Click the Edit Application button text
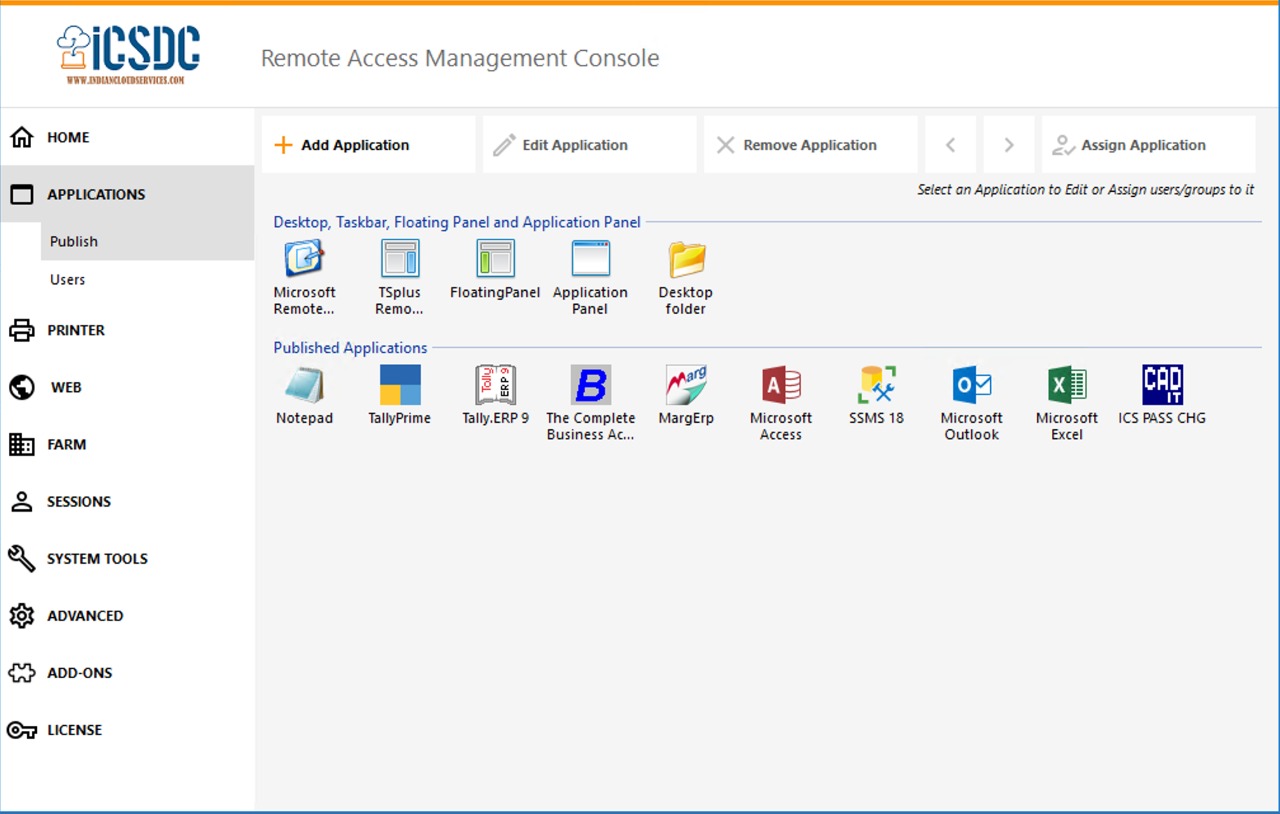 pos(575,145)
